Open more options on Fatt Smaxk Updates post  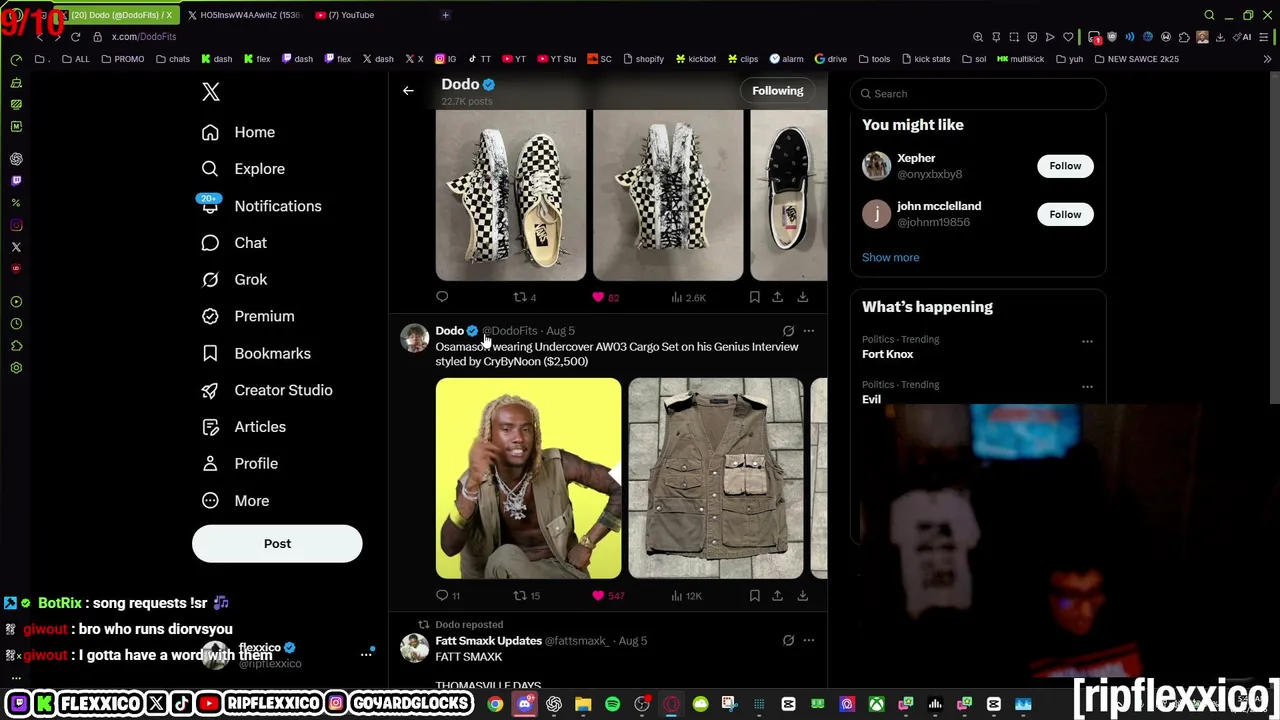(x=808, y=641)
